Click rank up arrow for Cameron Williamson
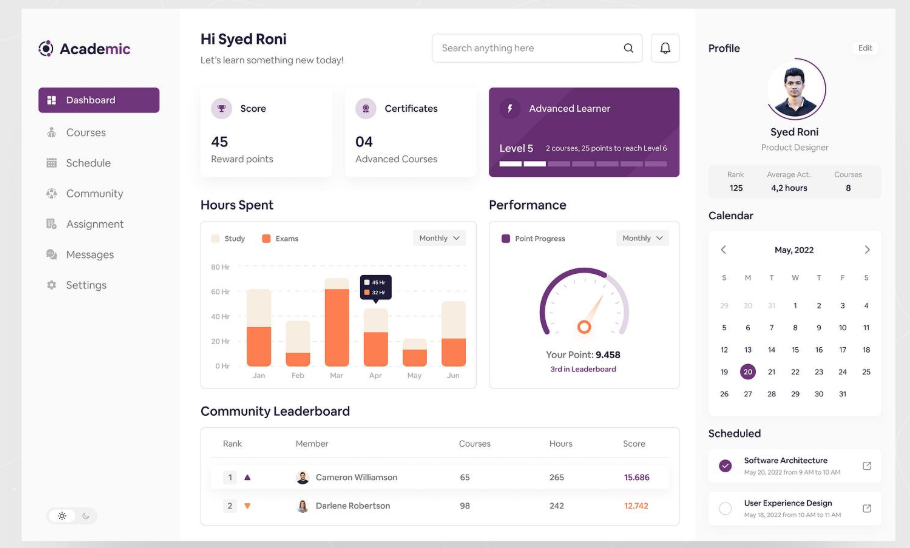 pyautogui.click(x=247, y=477)
